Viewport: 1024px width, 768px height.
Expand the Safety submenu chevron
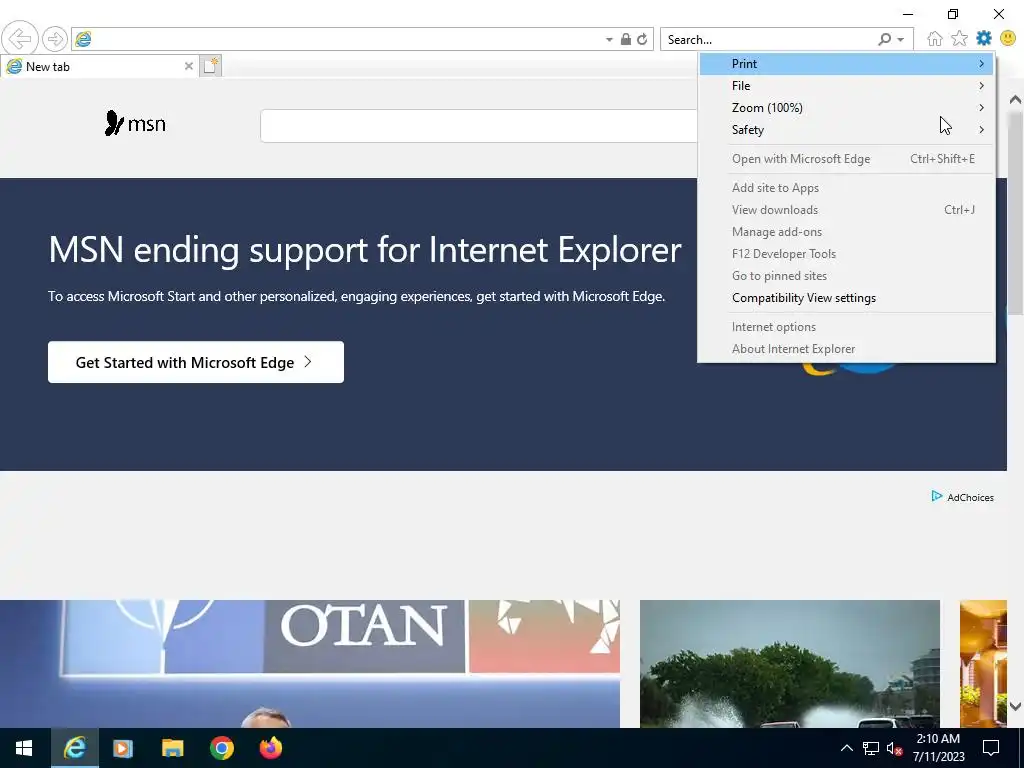click(981, 129)
